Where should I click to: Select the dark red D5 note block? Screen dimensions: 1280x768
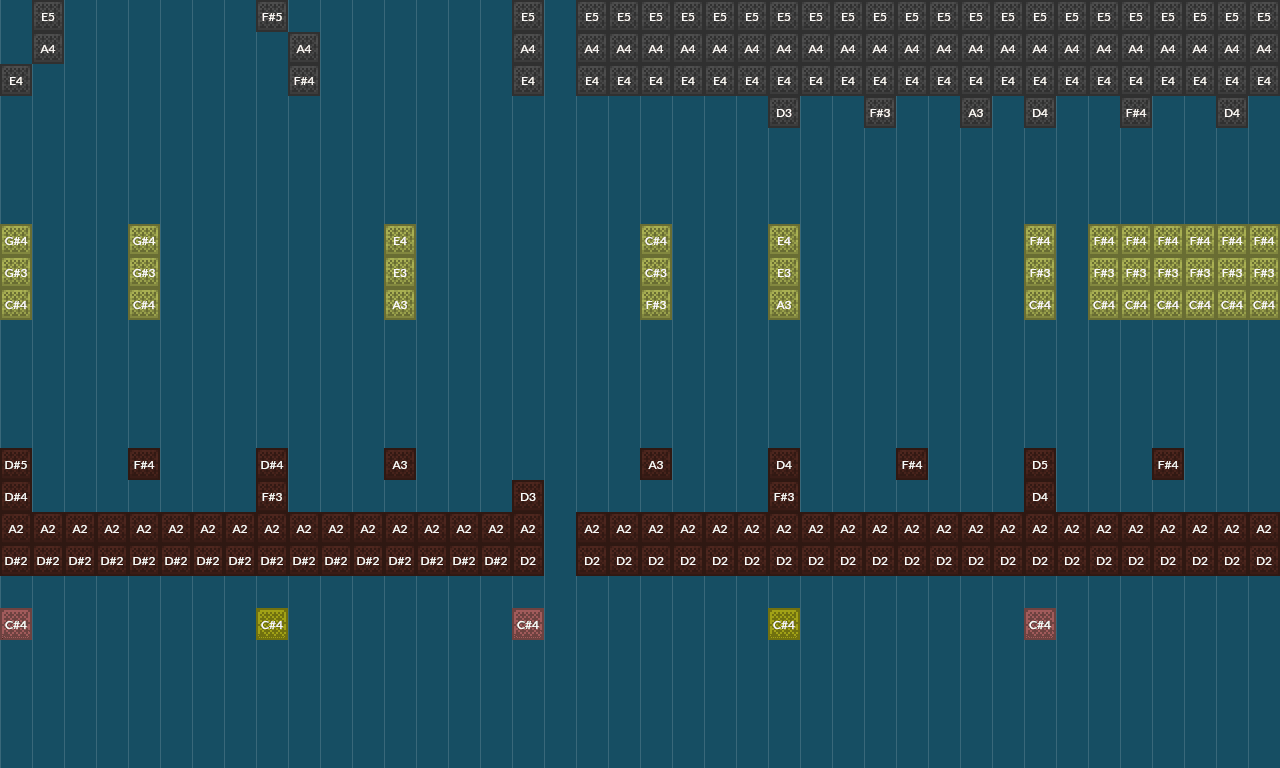point(1040,465)
